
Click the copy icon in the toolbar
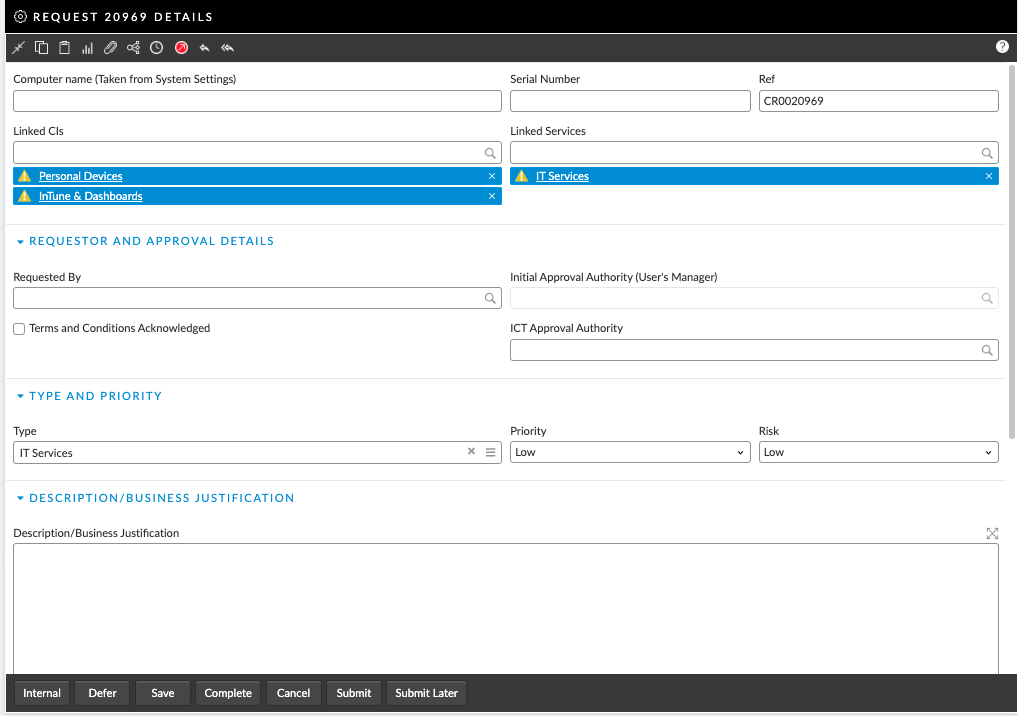pos(41,48)
